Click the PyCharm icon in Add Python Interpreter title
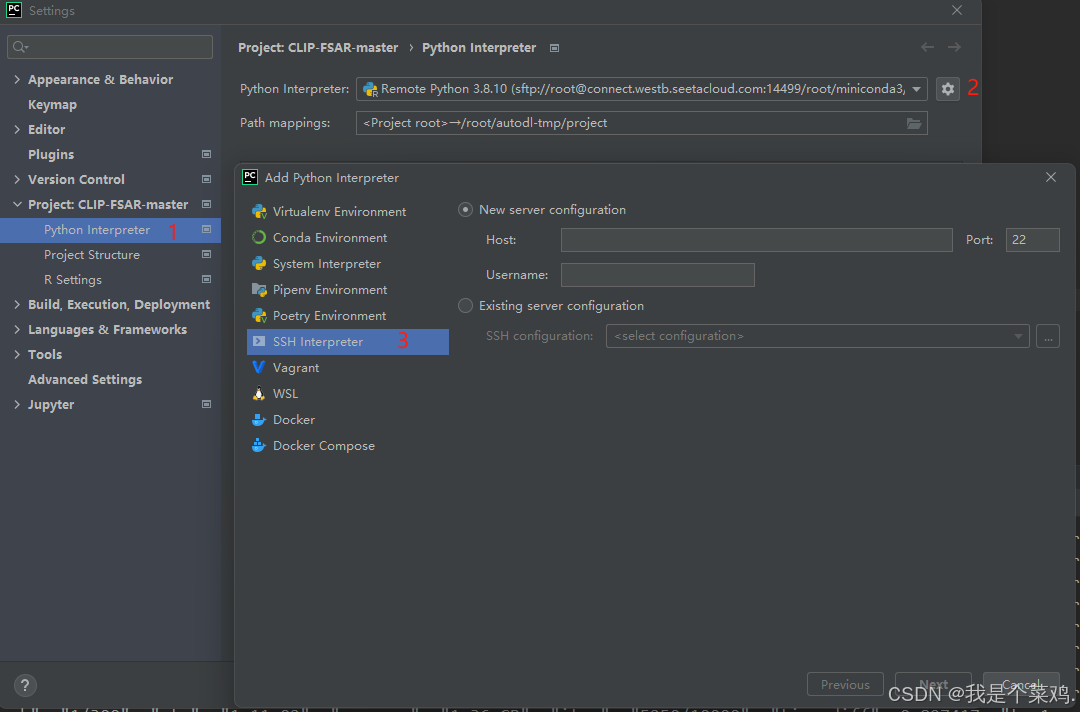Image resolution: width=1080 pixels, height=712 pixels. point(250,177)
